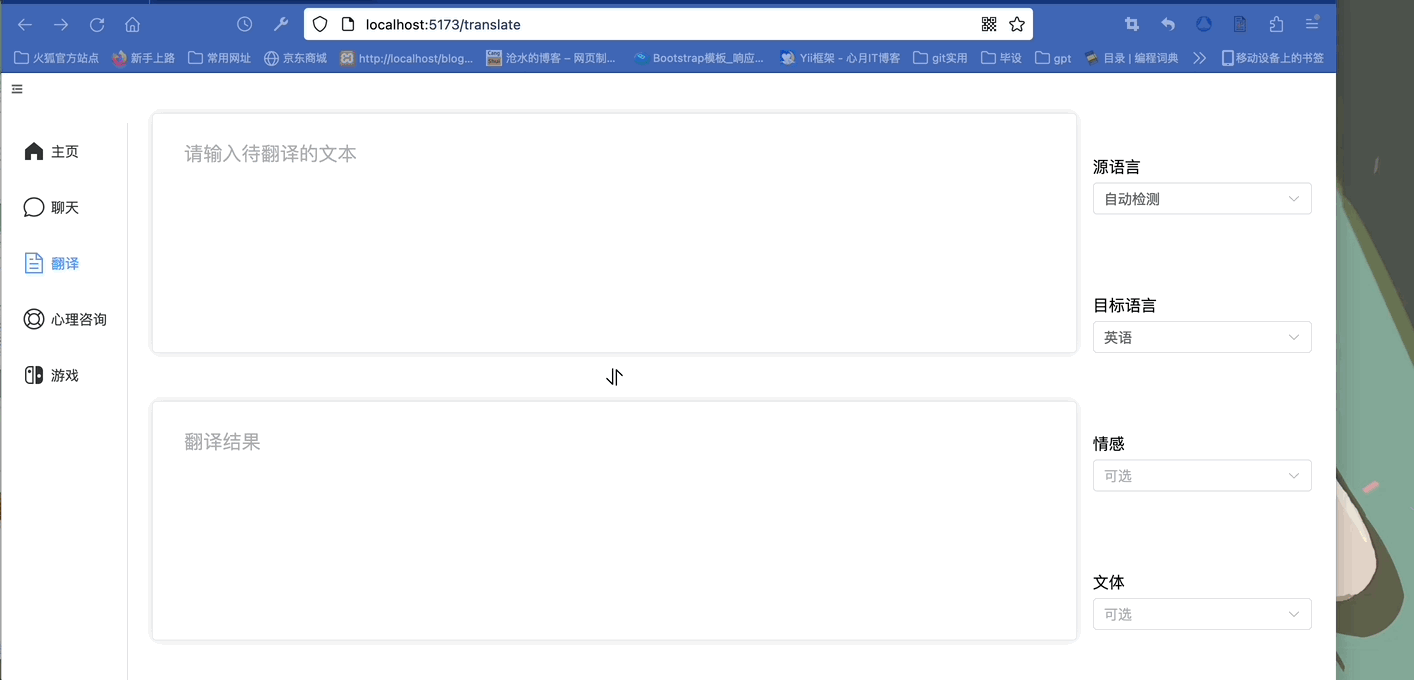Open 毕设 bookmark folder
Screen dimensions: 1414x680
pos(1002,58)
